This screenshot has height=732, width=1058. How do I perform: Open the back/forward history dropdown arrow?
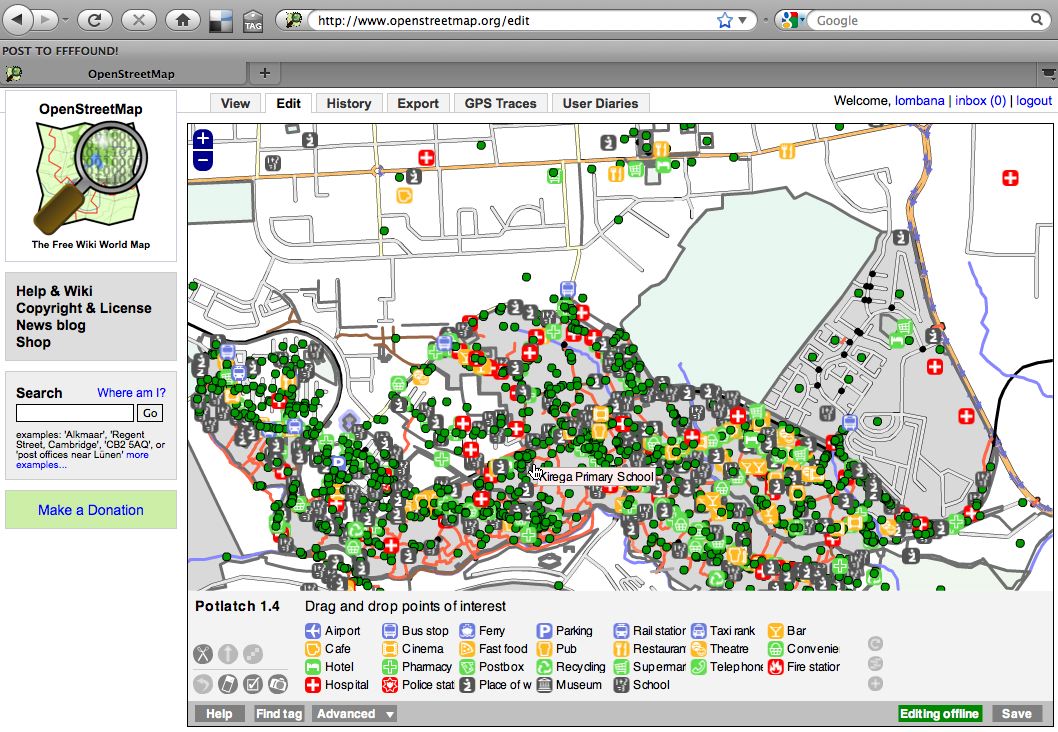coord(65,20)
